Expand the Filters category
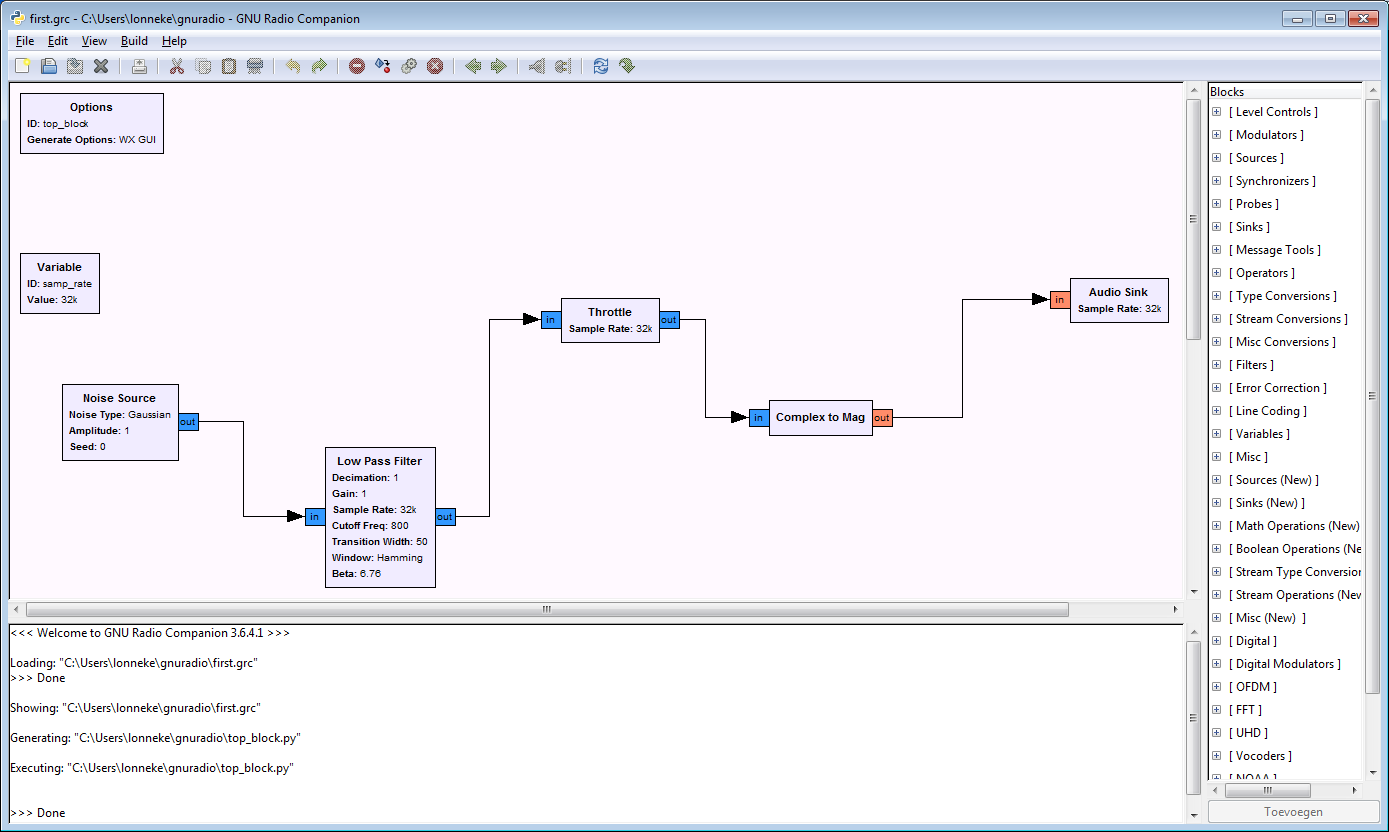Viewport: 1389px width, 832px height. [x=1218, y=364]
